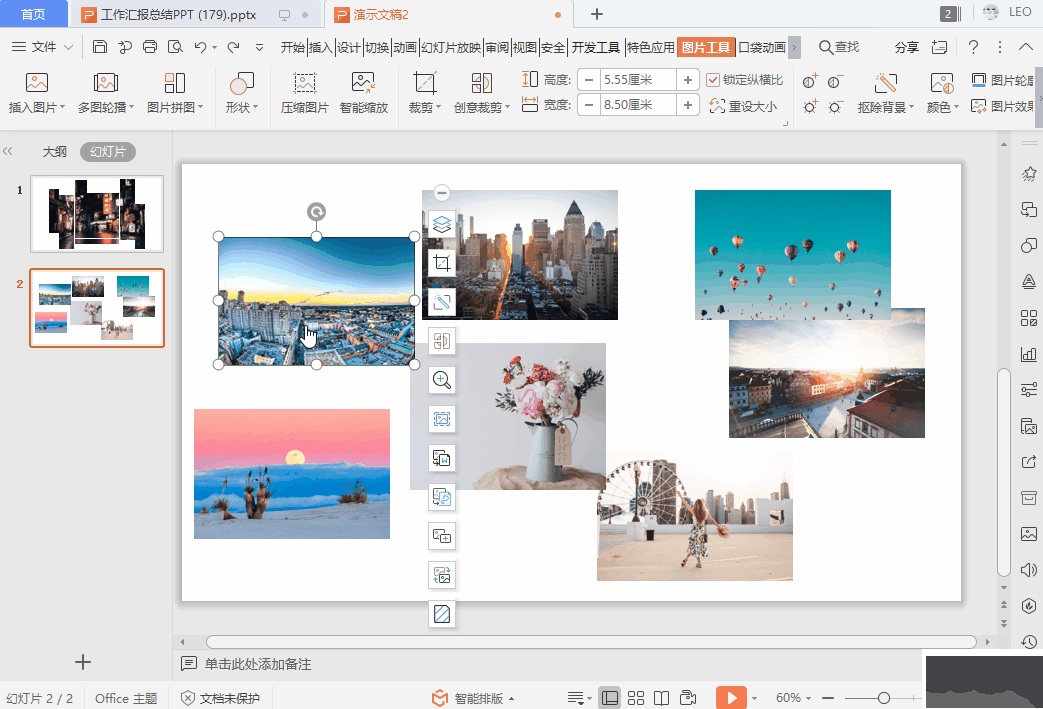The height and width of the screenshot is (709, 1043).
Task: Open the 创意裁剪 dropdown
Action: click(x=481, y=104)
